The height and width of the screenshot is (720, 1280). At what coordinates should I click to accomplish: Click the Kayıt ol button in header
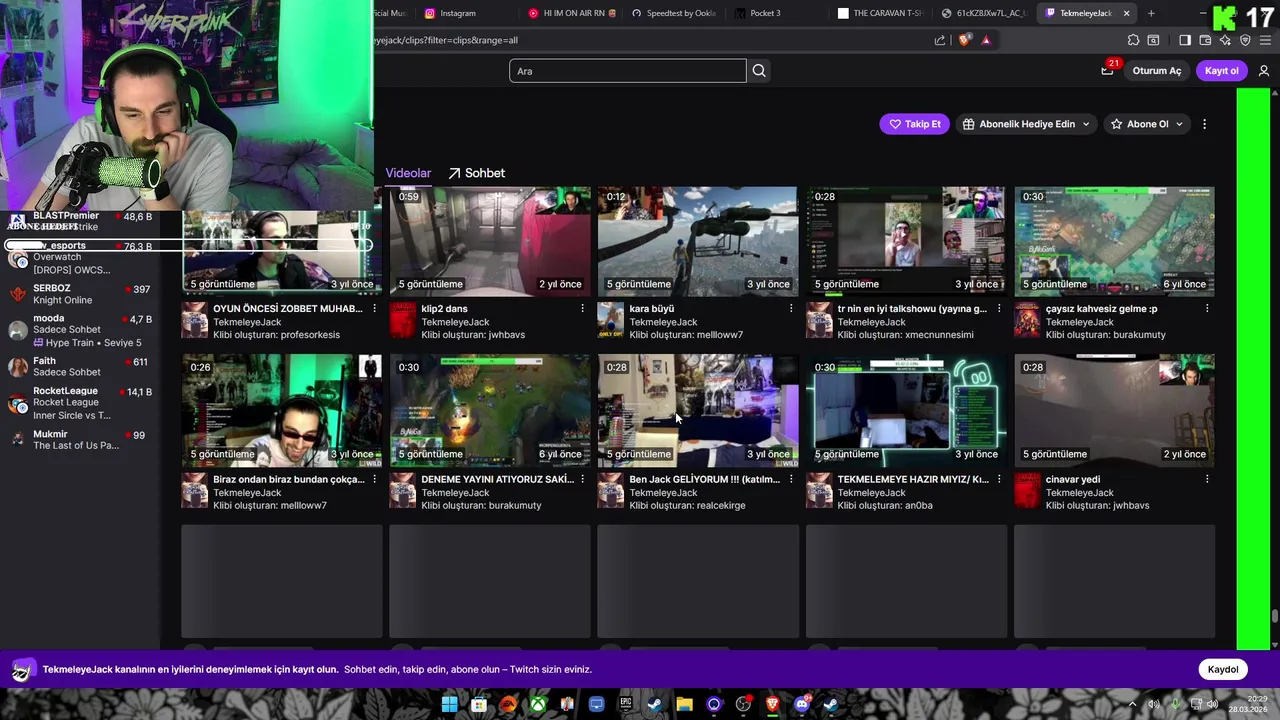click(1222, 70)
